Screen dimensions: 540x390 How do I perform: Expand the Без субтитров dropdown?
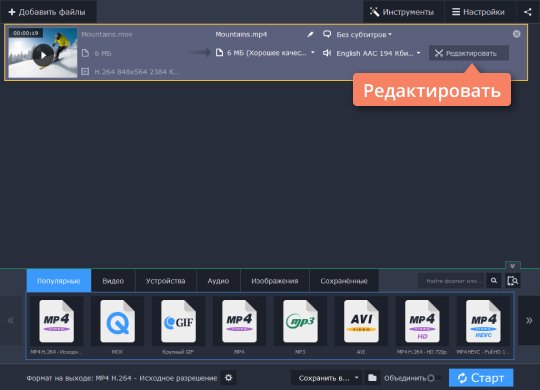click(364, 34)
